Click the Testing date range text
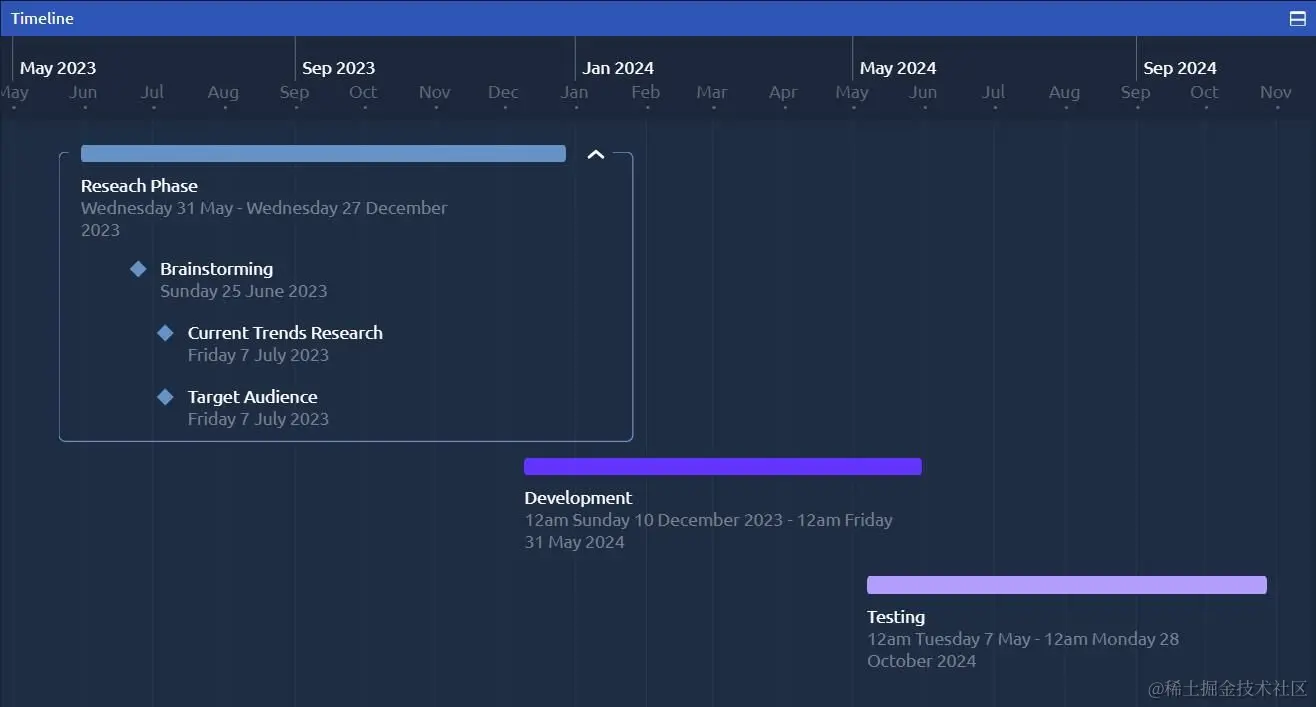The width and height of the screenshot is (1316, 707). click(1023, 650)
